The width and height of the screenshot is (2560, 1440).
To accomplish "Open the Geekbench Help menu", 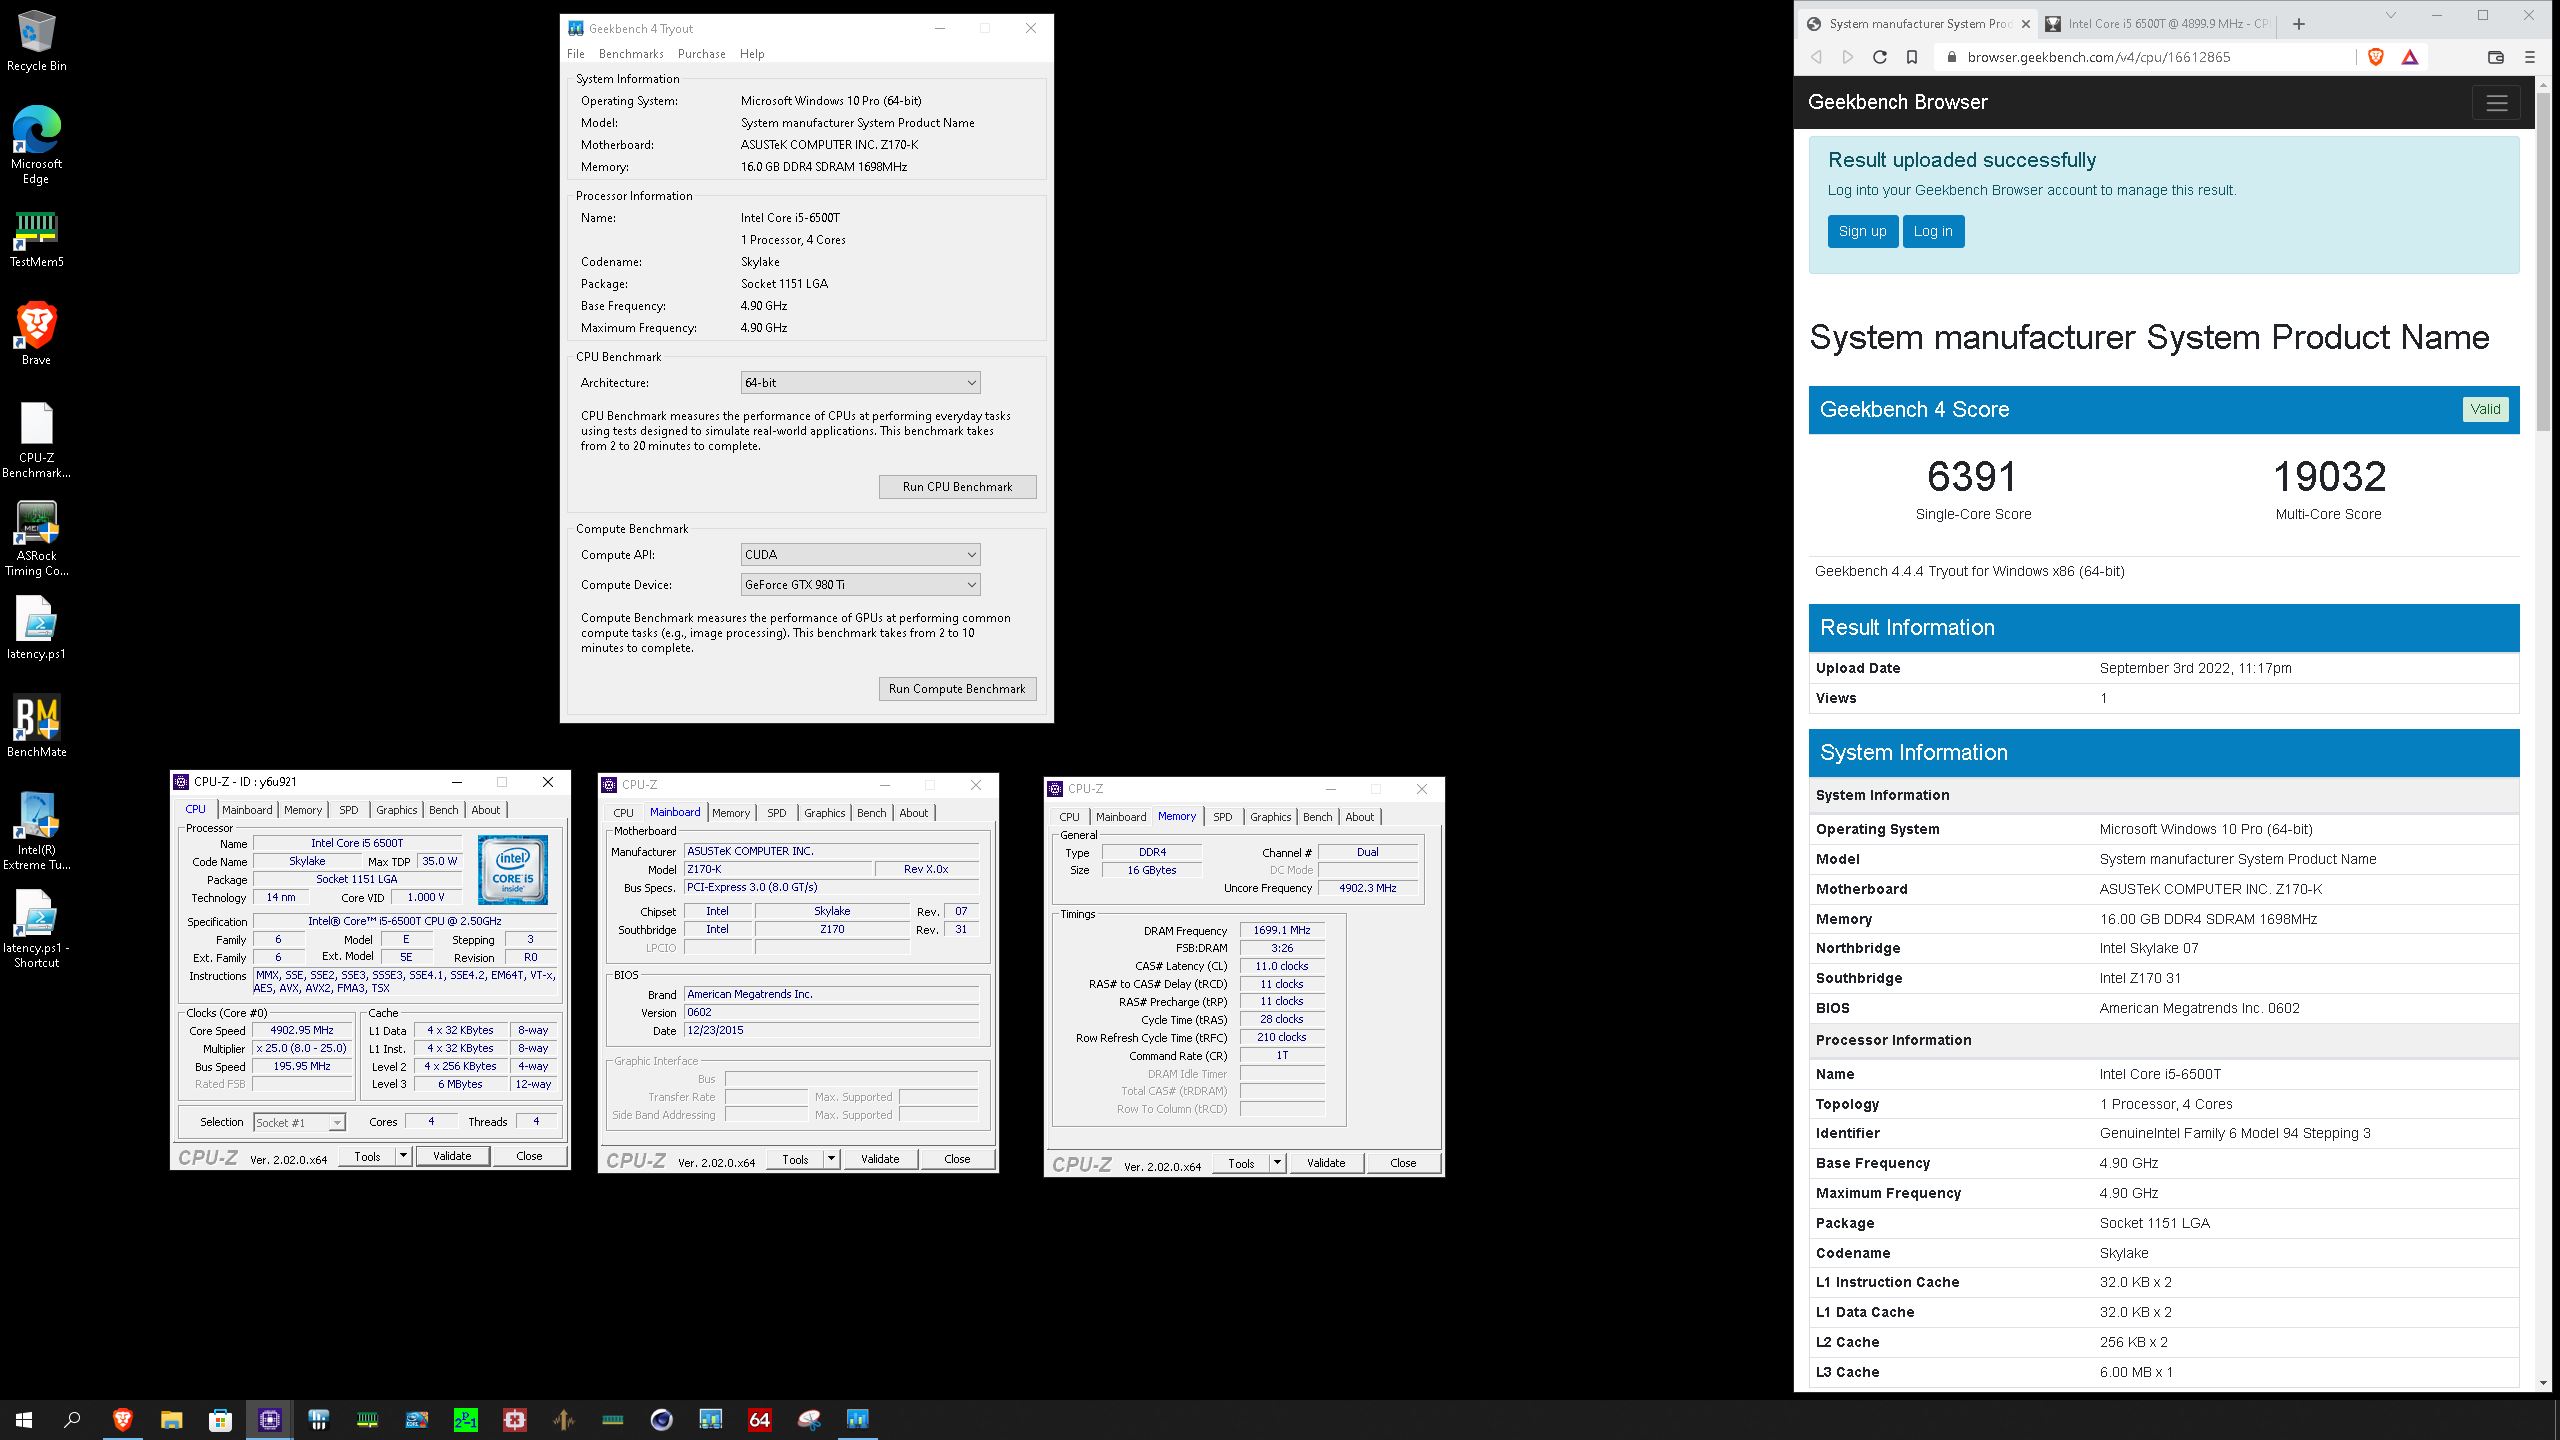I will pos(752,54).
